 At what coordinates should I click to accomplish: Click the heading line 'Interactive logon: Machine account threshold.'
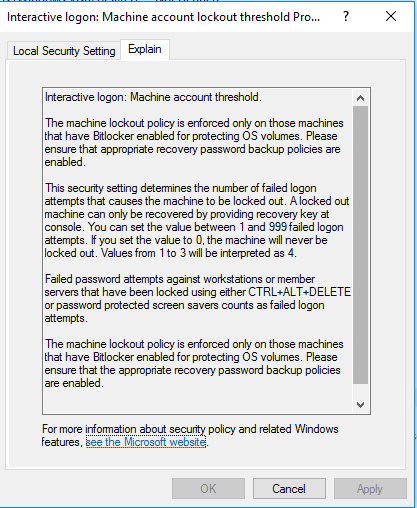click(x=153, y=97)
